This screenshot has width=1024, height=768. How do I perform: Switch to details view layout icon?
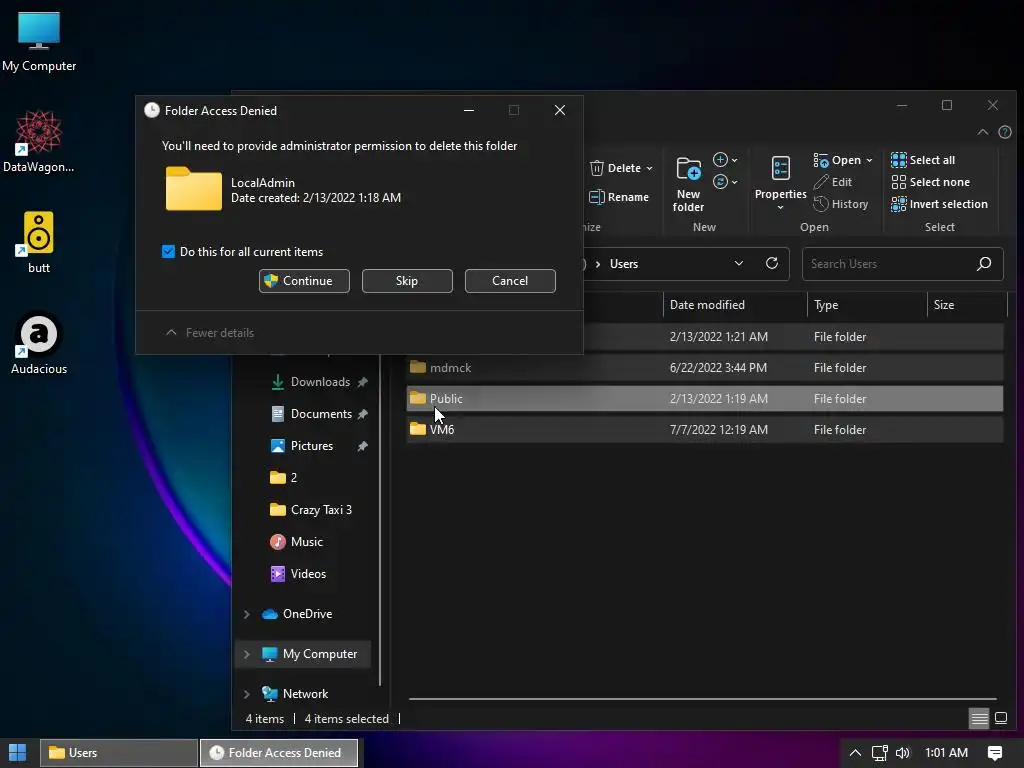click(x=980, y=719)
